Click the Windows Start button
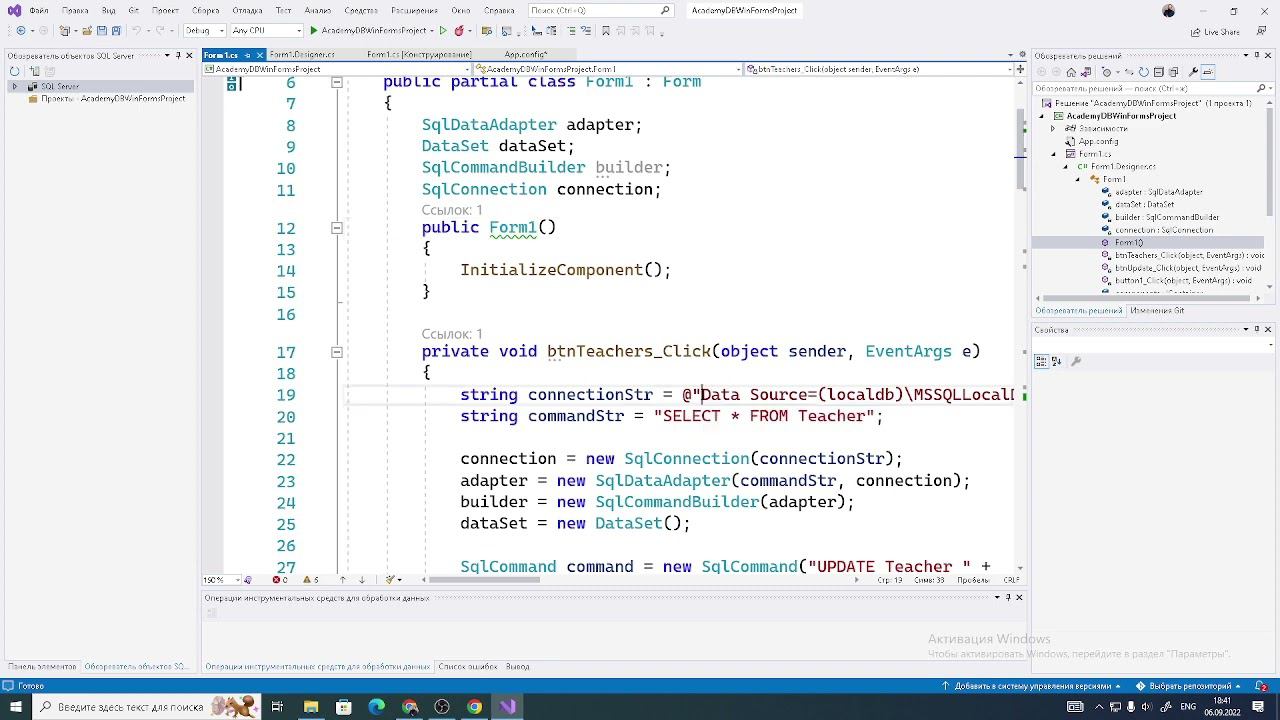This screenshot has width=1280, height=720. 16,707
